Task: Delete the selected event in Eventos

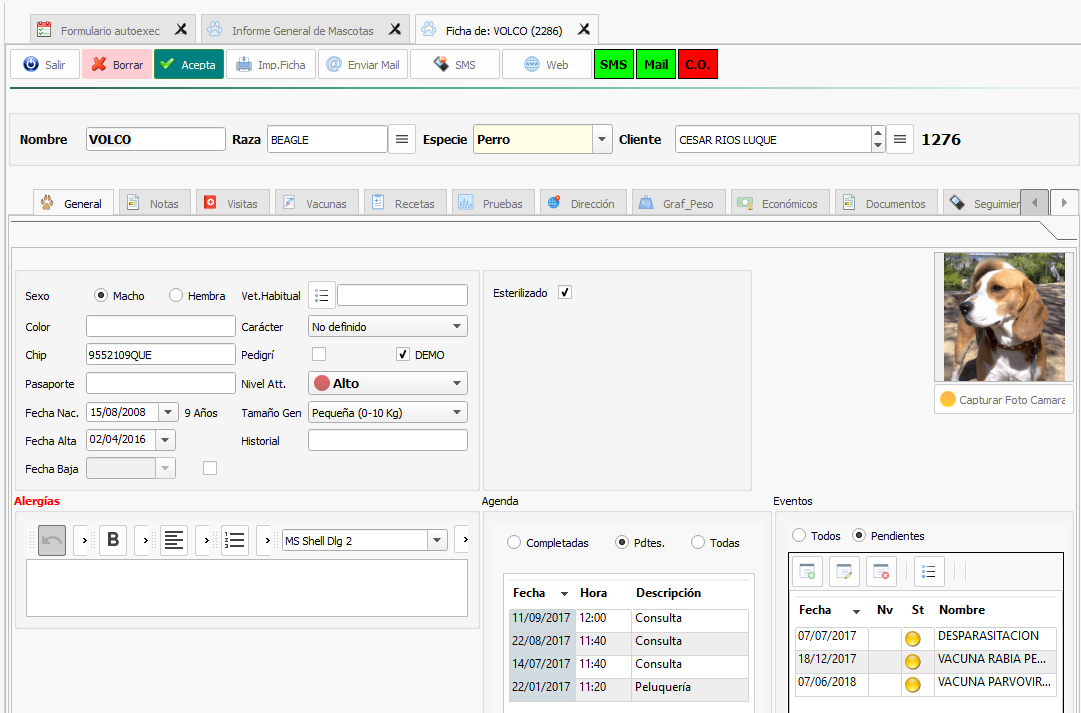Action: point(882,572)
